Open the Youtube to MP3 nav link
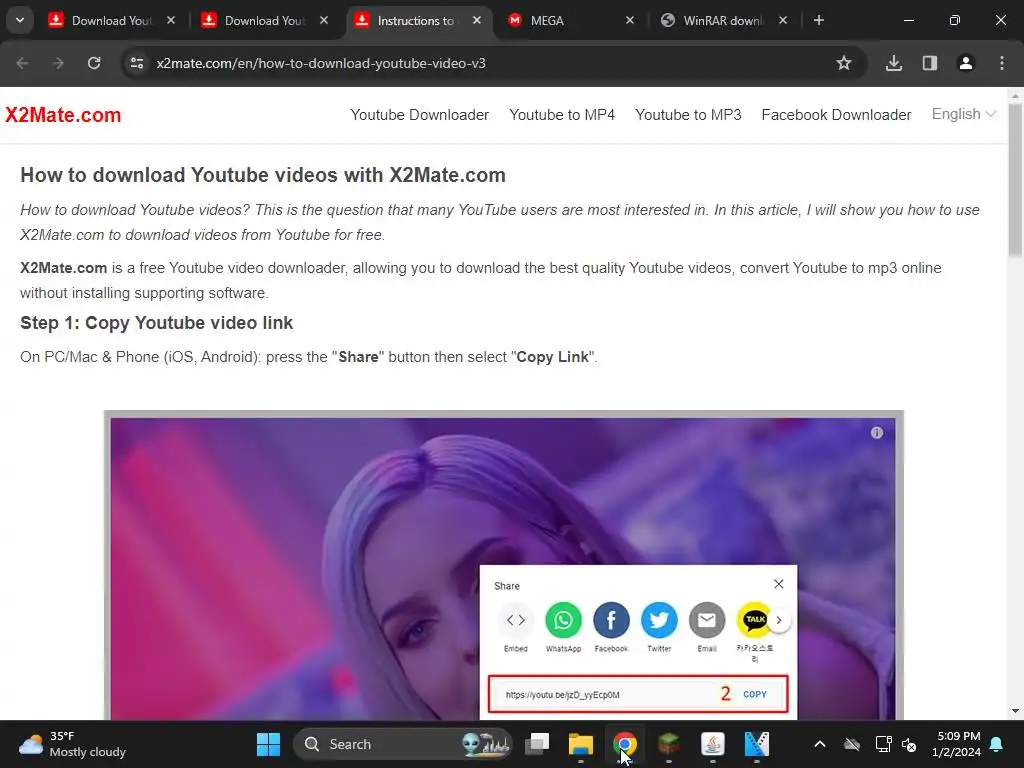The height and width of the screenshot is (768, 1024). point(688,115)
